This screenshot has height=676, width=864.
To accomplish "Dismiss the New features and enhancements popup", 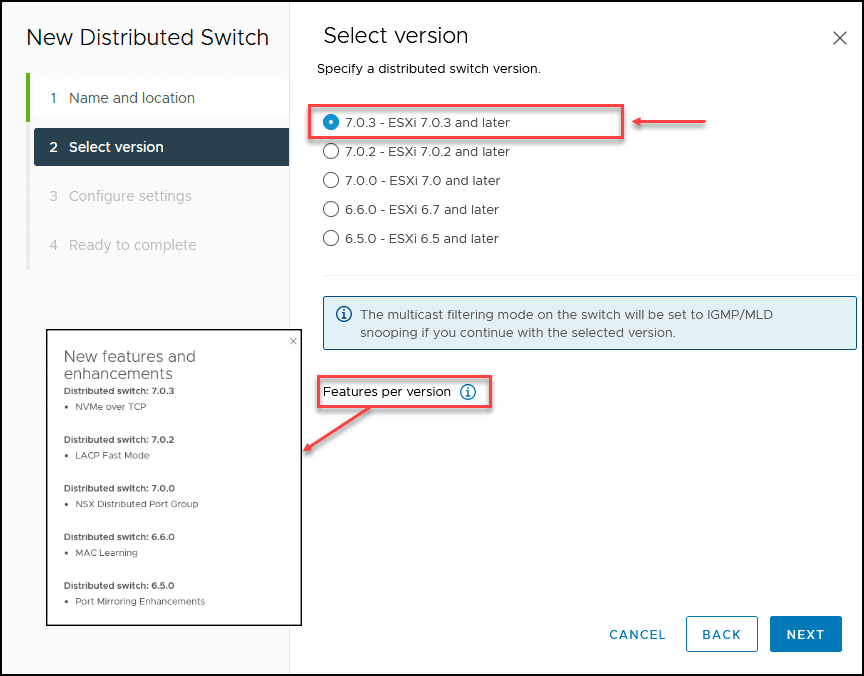I will (x=293, y=341).
